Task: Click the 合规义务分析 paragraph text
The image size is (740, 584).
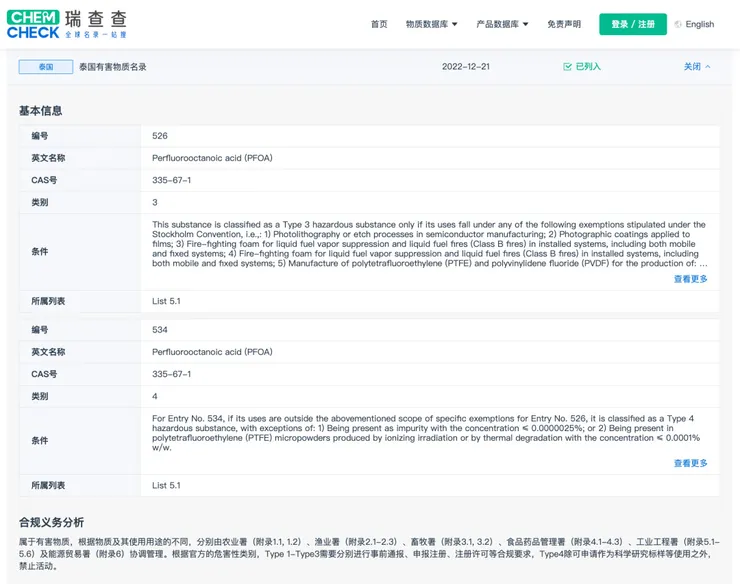Action: [x=370, y=554]
